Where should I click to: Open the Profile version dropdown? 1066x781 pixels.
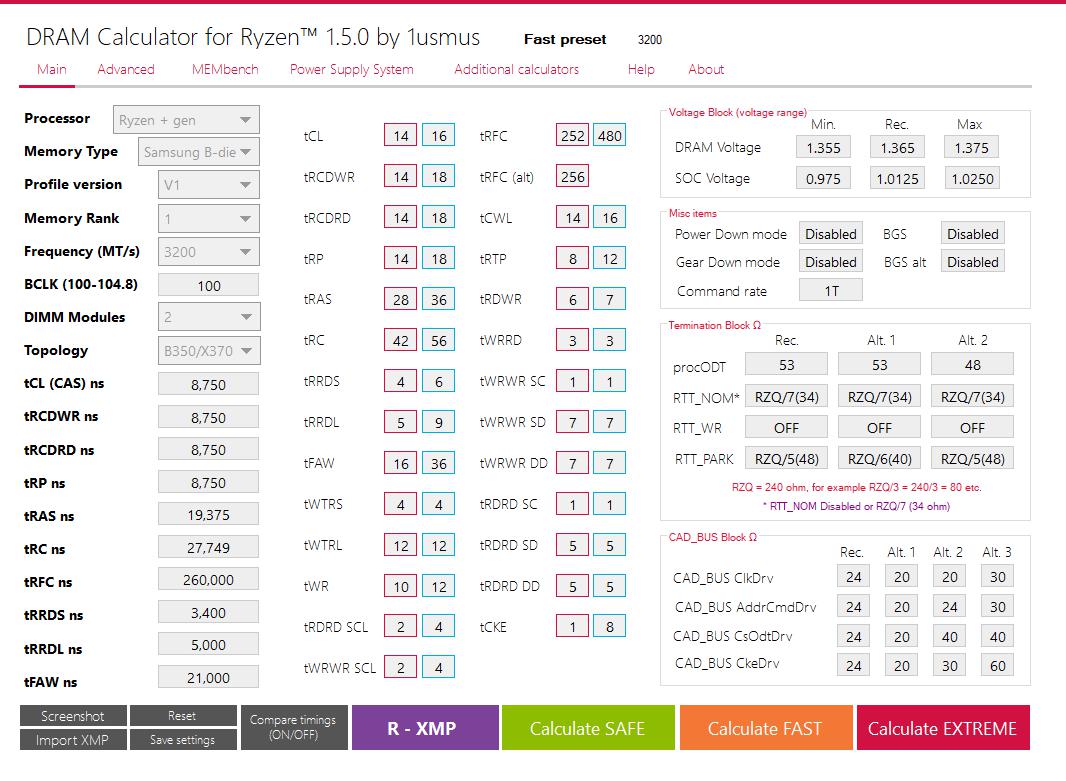click(x=209, y=185)
